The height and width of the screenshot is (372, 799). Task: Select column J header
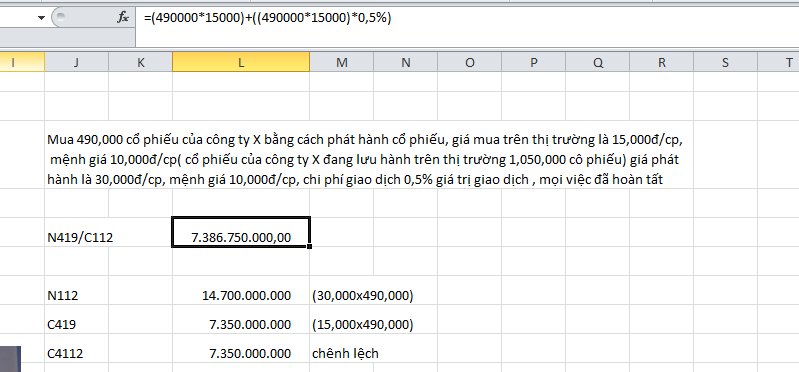(x=76, y=62)
